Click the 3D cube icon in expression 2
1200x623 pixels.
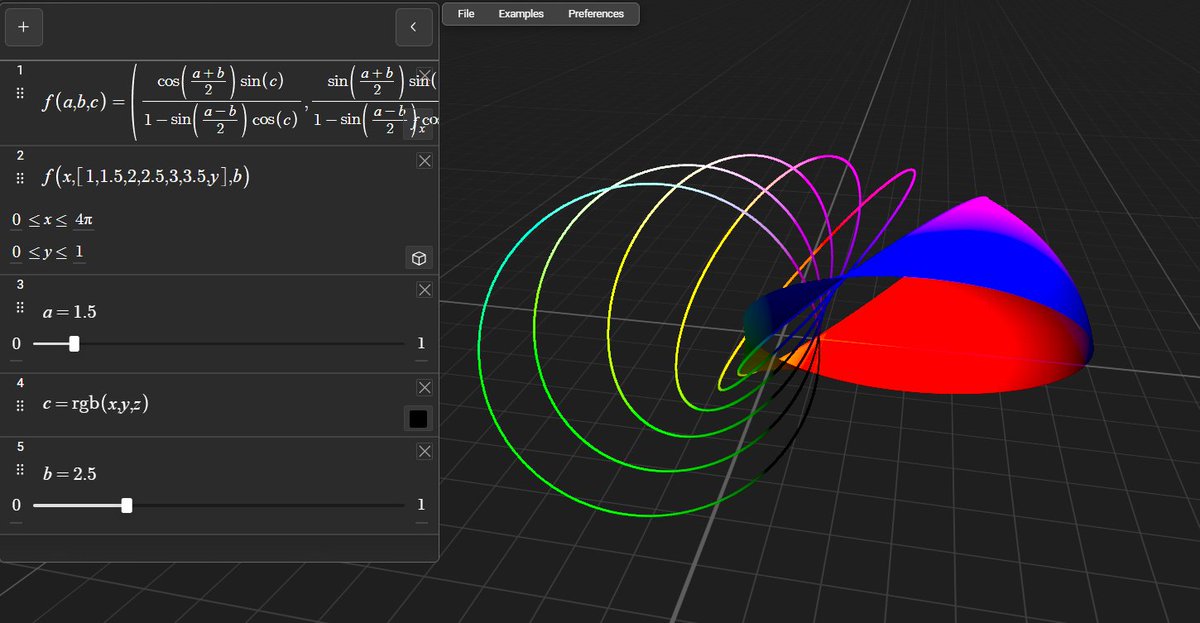pos(419,259)
